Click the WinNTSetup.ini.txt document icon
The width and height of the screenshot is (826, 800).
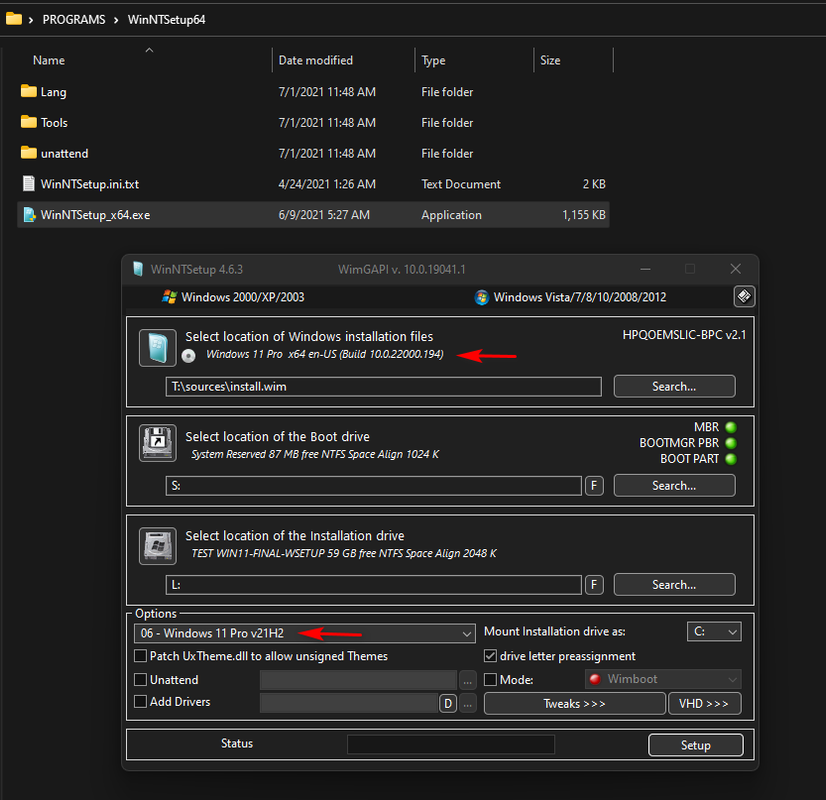29,183
